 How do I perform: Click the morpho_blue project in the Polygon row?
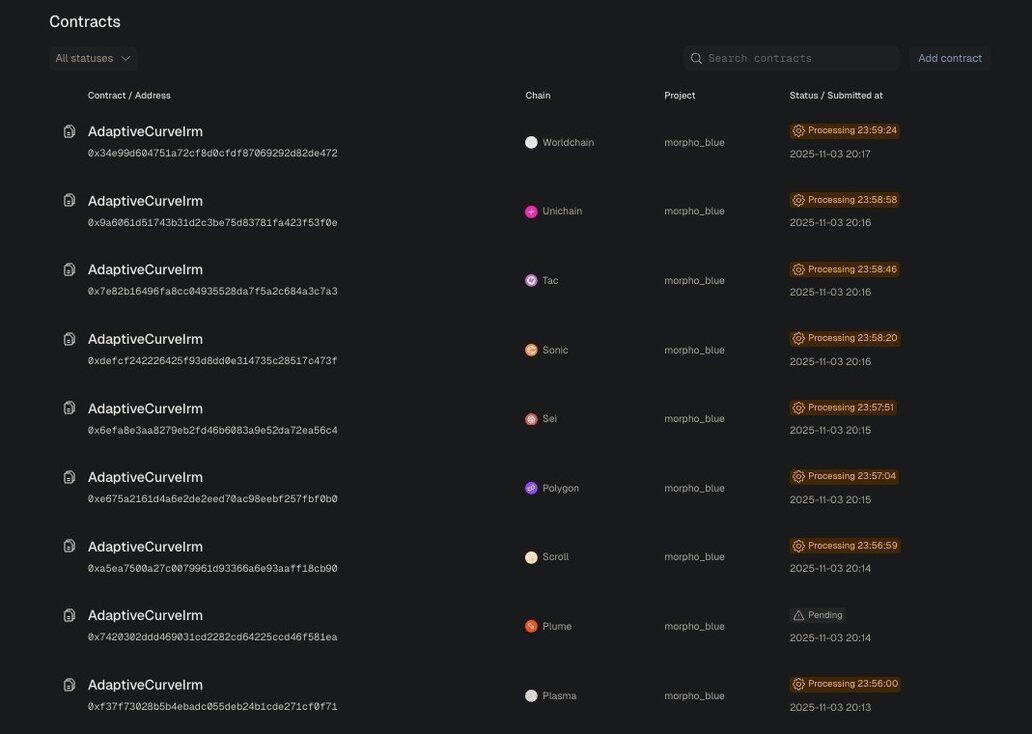[694, 488]
